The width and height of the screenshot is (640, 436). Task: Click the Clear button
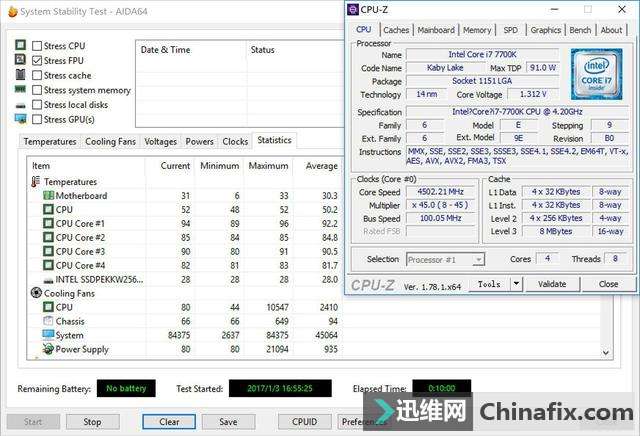tap(169, 422)
